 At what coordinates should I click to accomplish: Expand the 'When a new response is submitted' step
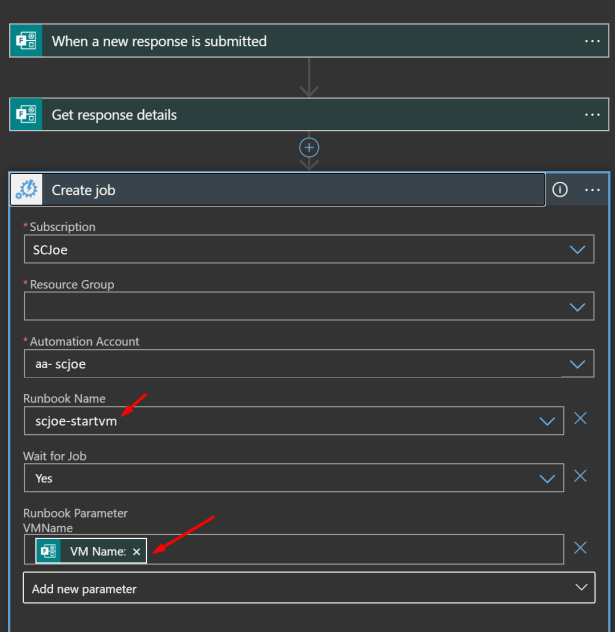tap(309, 41)
